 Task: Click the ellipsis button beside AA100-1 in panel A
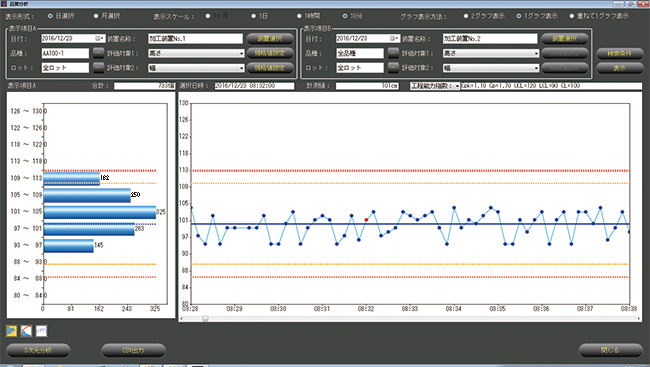[98, 53]
